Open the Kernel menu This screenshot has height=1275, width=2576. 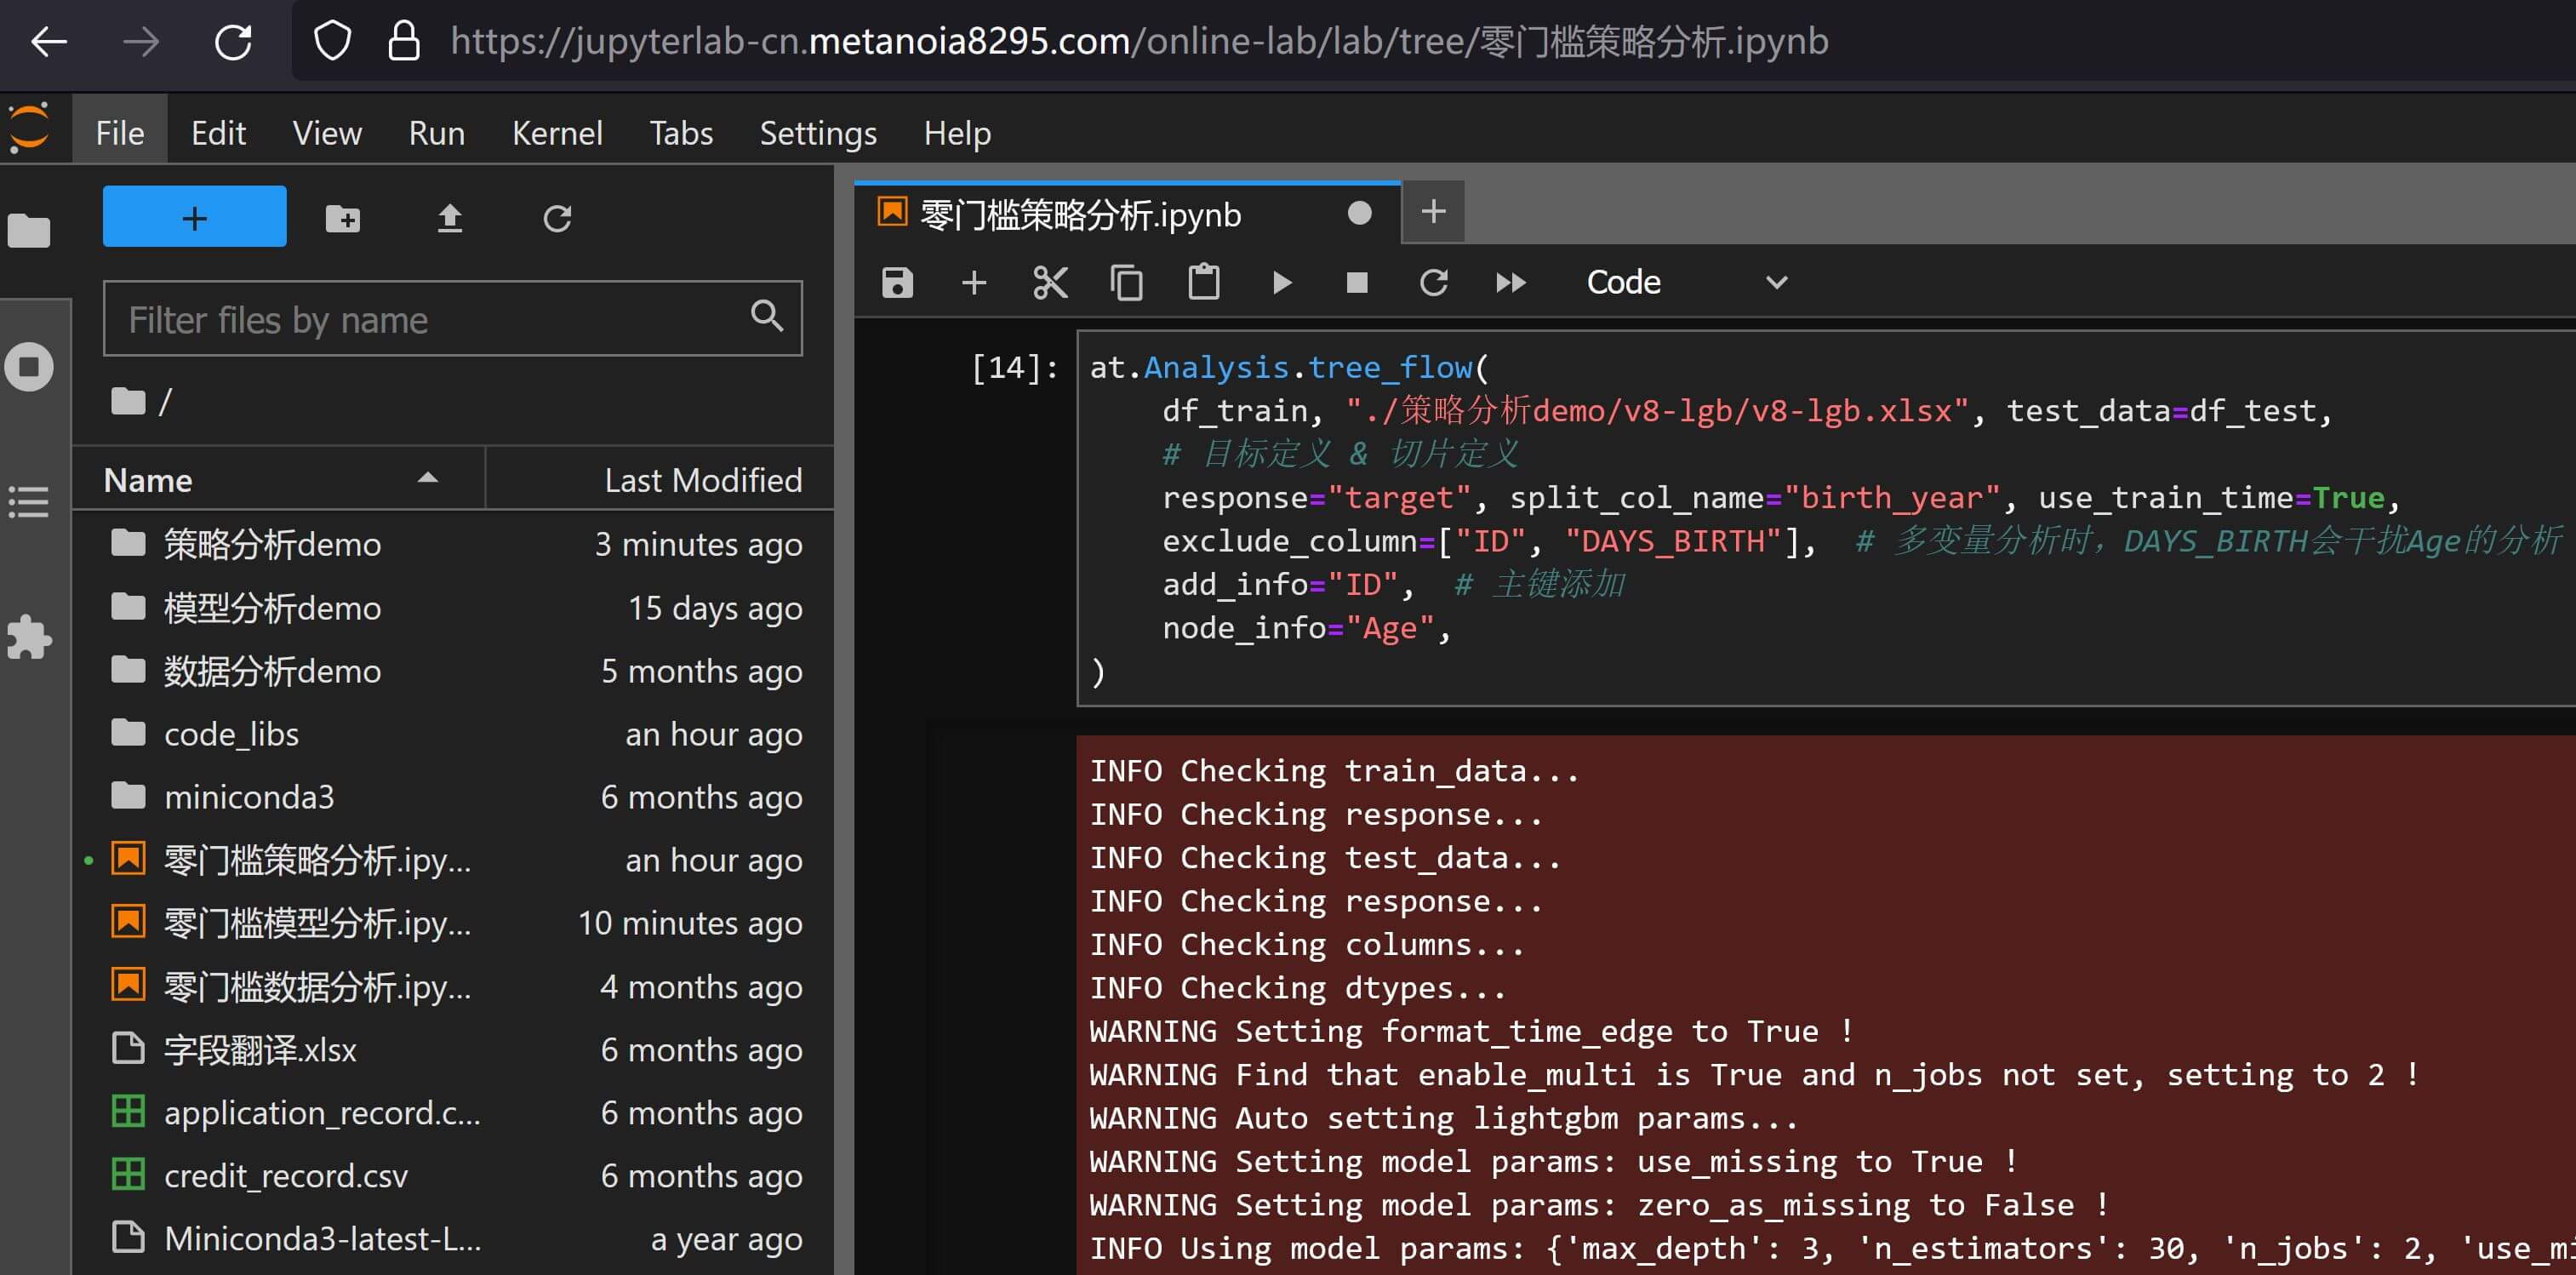557,133
